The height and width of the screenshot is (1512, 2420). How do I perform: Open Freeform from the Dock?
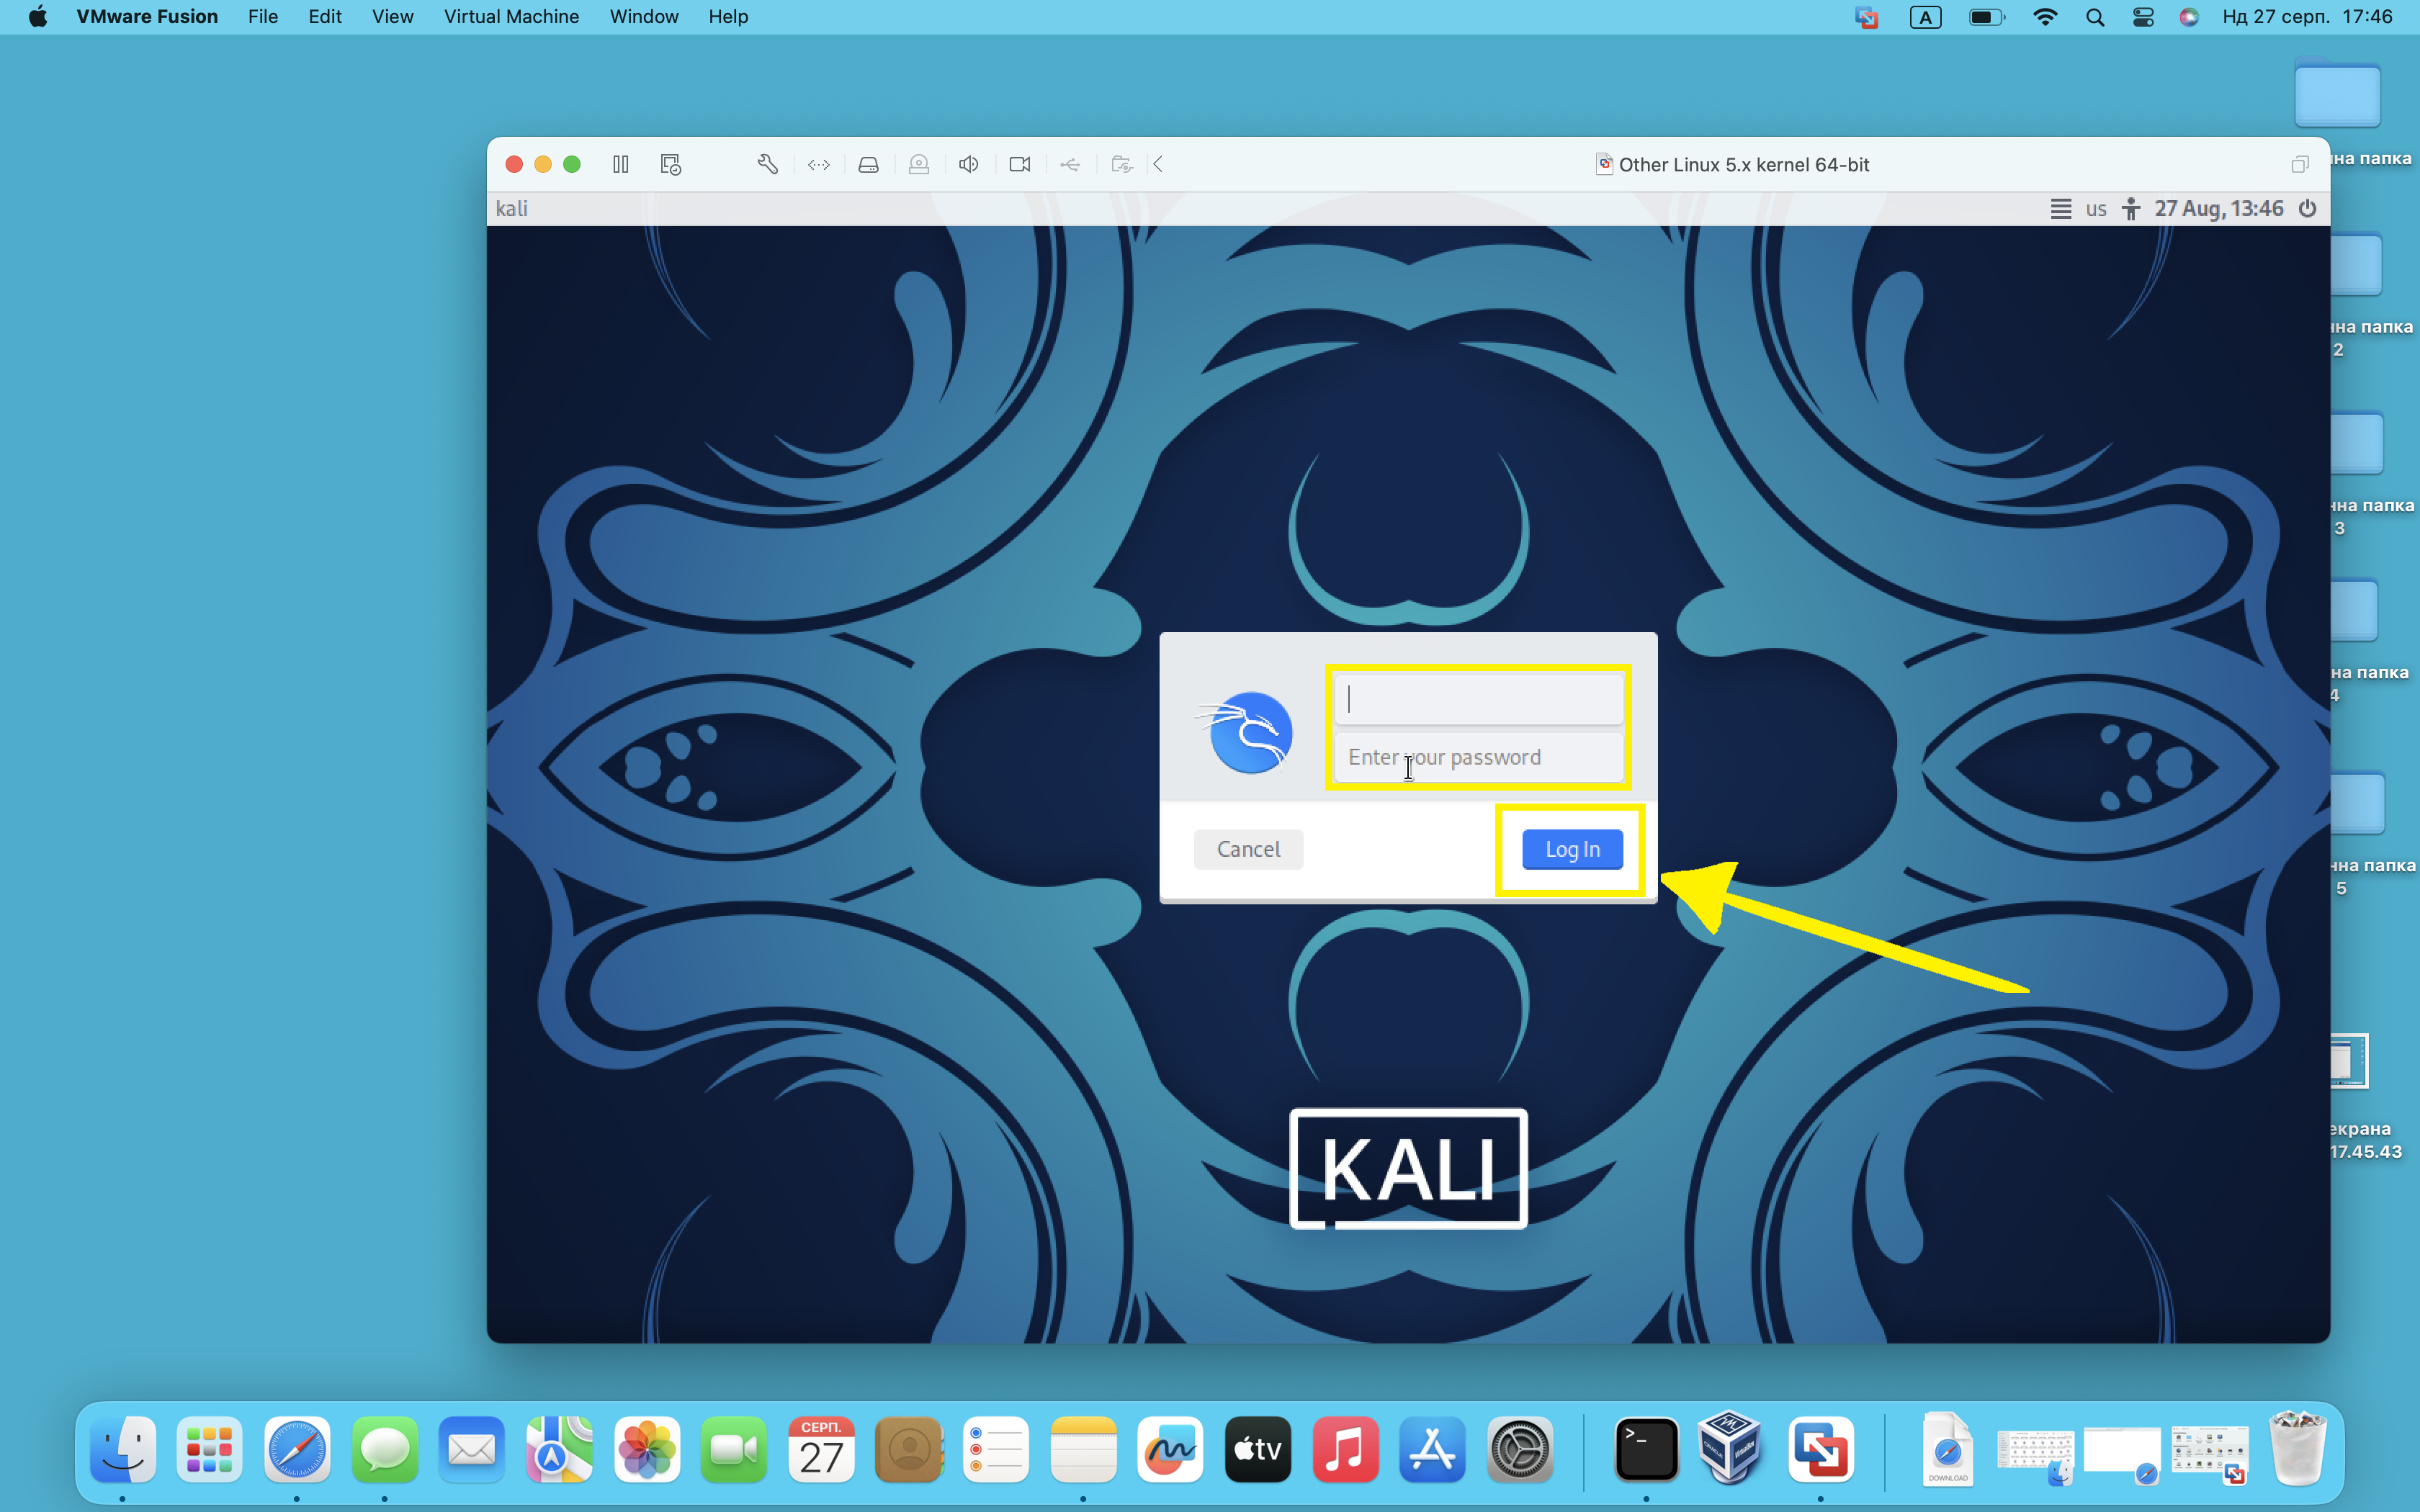click(x=1171, y=1449)
